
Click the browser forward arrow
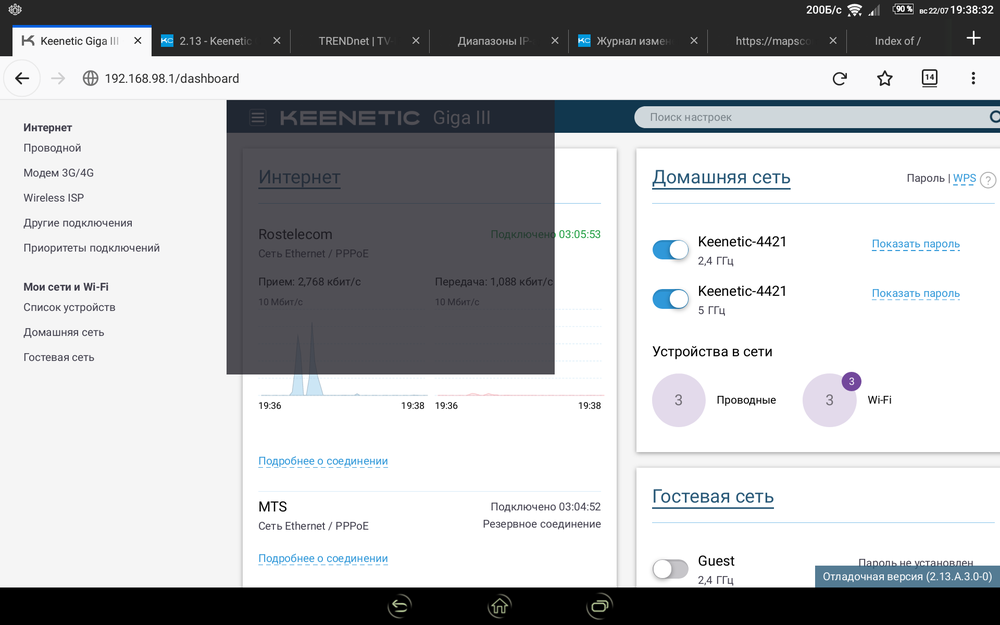tap(58, 78)
